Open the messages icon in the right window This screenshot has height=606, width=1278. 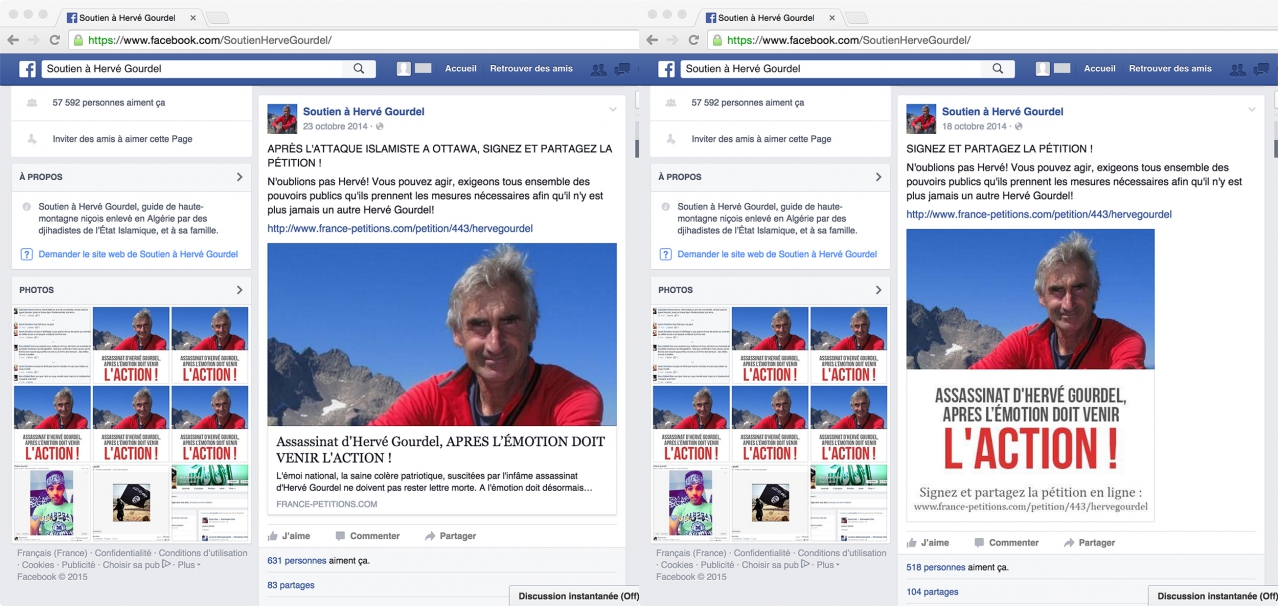coord(1260,69)
